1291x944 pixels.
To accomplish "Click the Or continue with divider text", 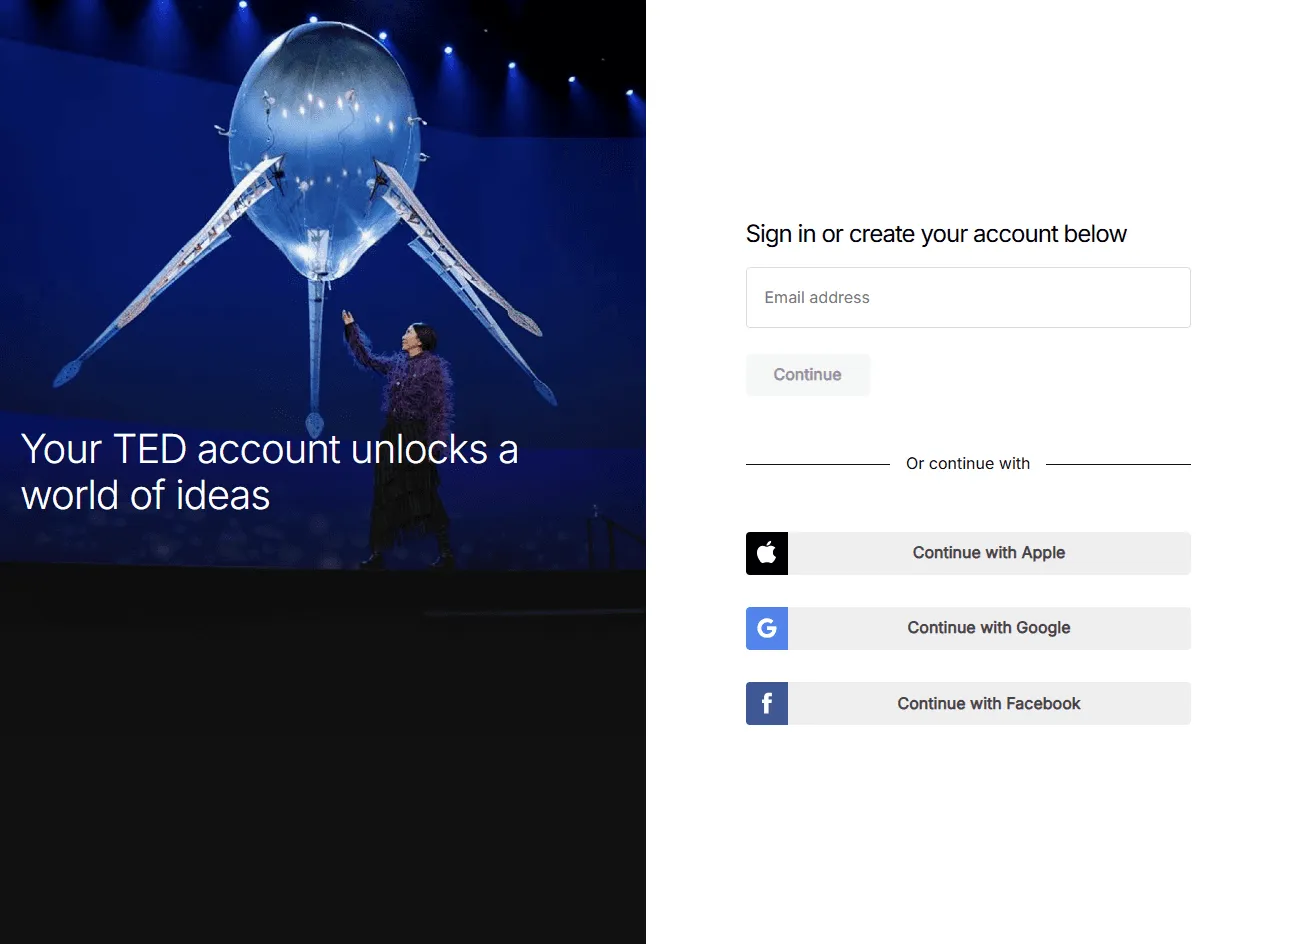I will (x=968, y=464).
